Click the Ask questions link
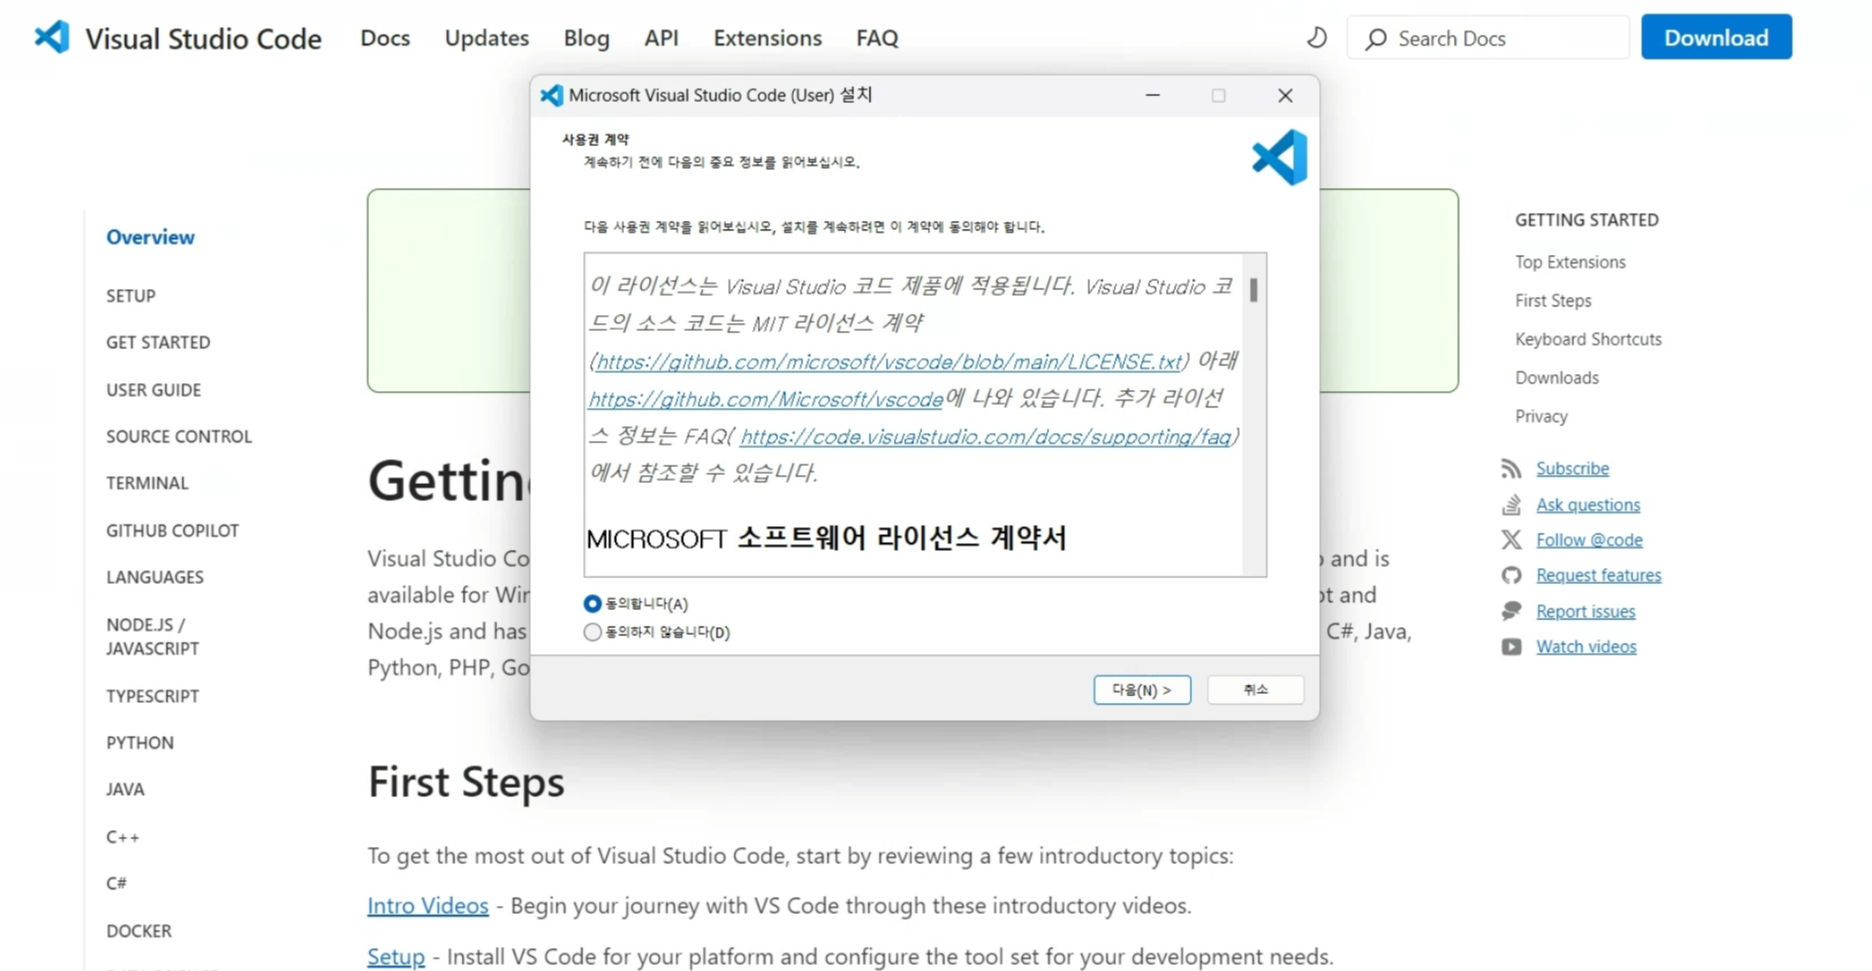This screenshot has height=971, width=1872. [1588, 504]
